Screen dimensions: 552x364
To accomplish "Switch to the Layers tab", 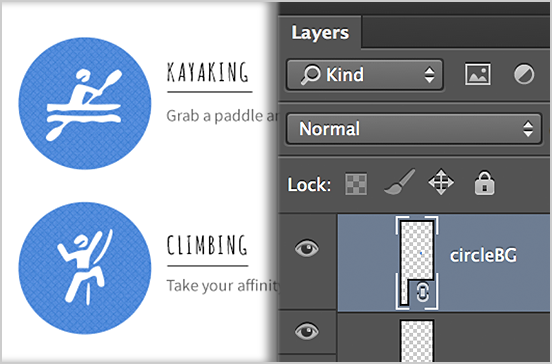I will pyautogui.click(x=320, y=32).
